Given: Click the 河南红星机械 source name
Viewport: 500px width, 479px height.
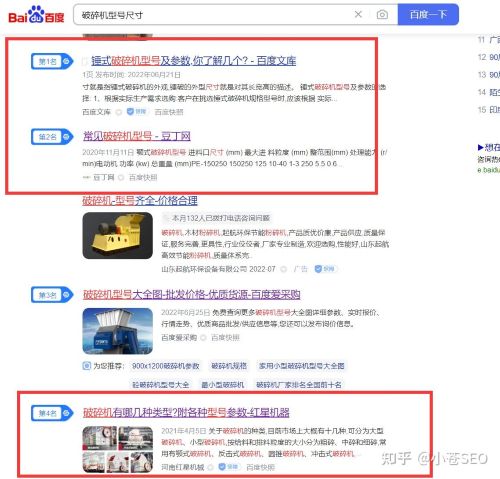Looking at the screenshot, I should [x=183, y=467].
